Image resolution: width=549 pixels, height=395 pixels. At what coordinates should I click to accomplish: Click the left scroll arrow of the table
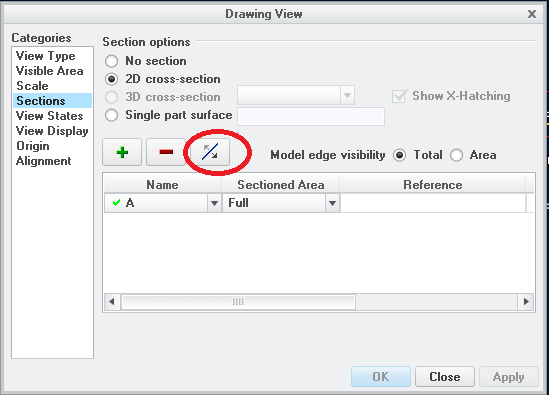click(x=112, y=302)
